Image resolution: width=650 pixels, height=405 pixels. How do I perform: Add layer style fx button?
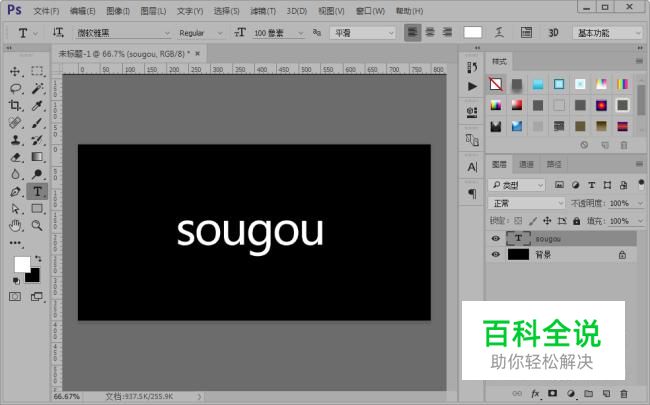pos(535,393)
